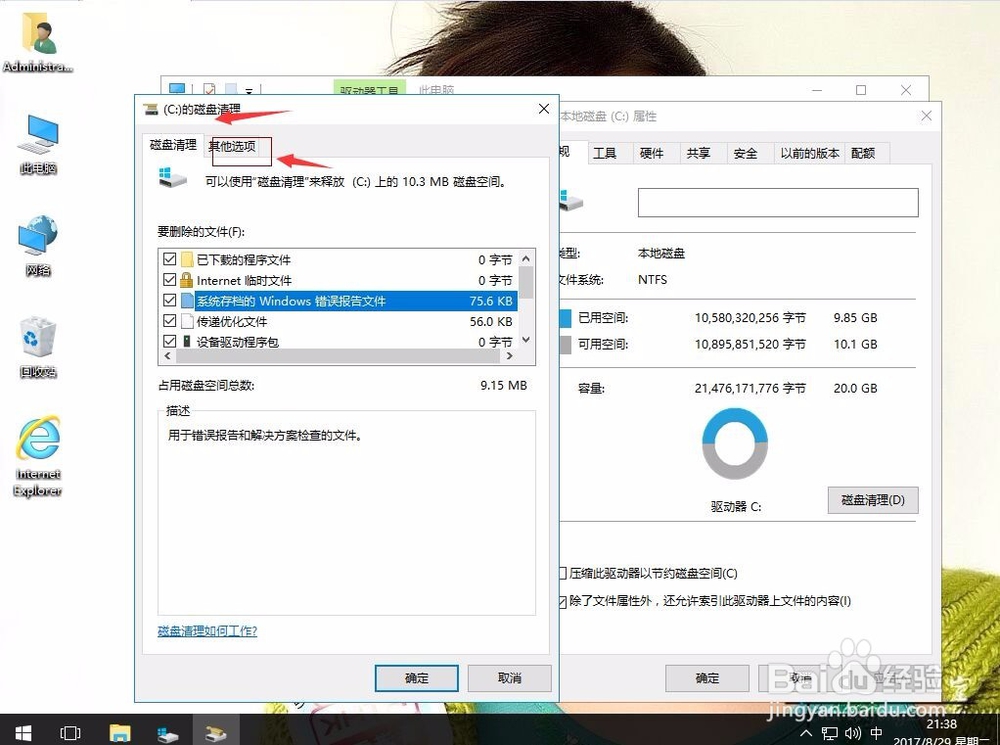
Task: Expand hidden icons in the system tray
Action: (805, 731)
